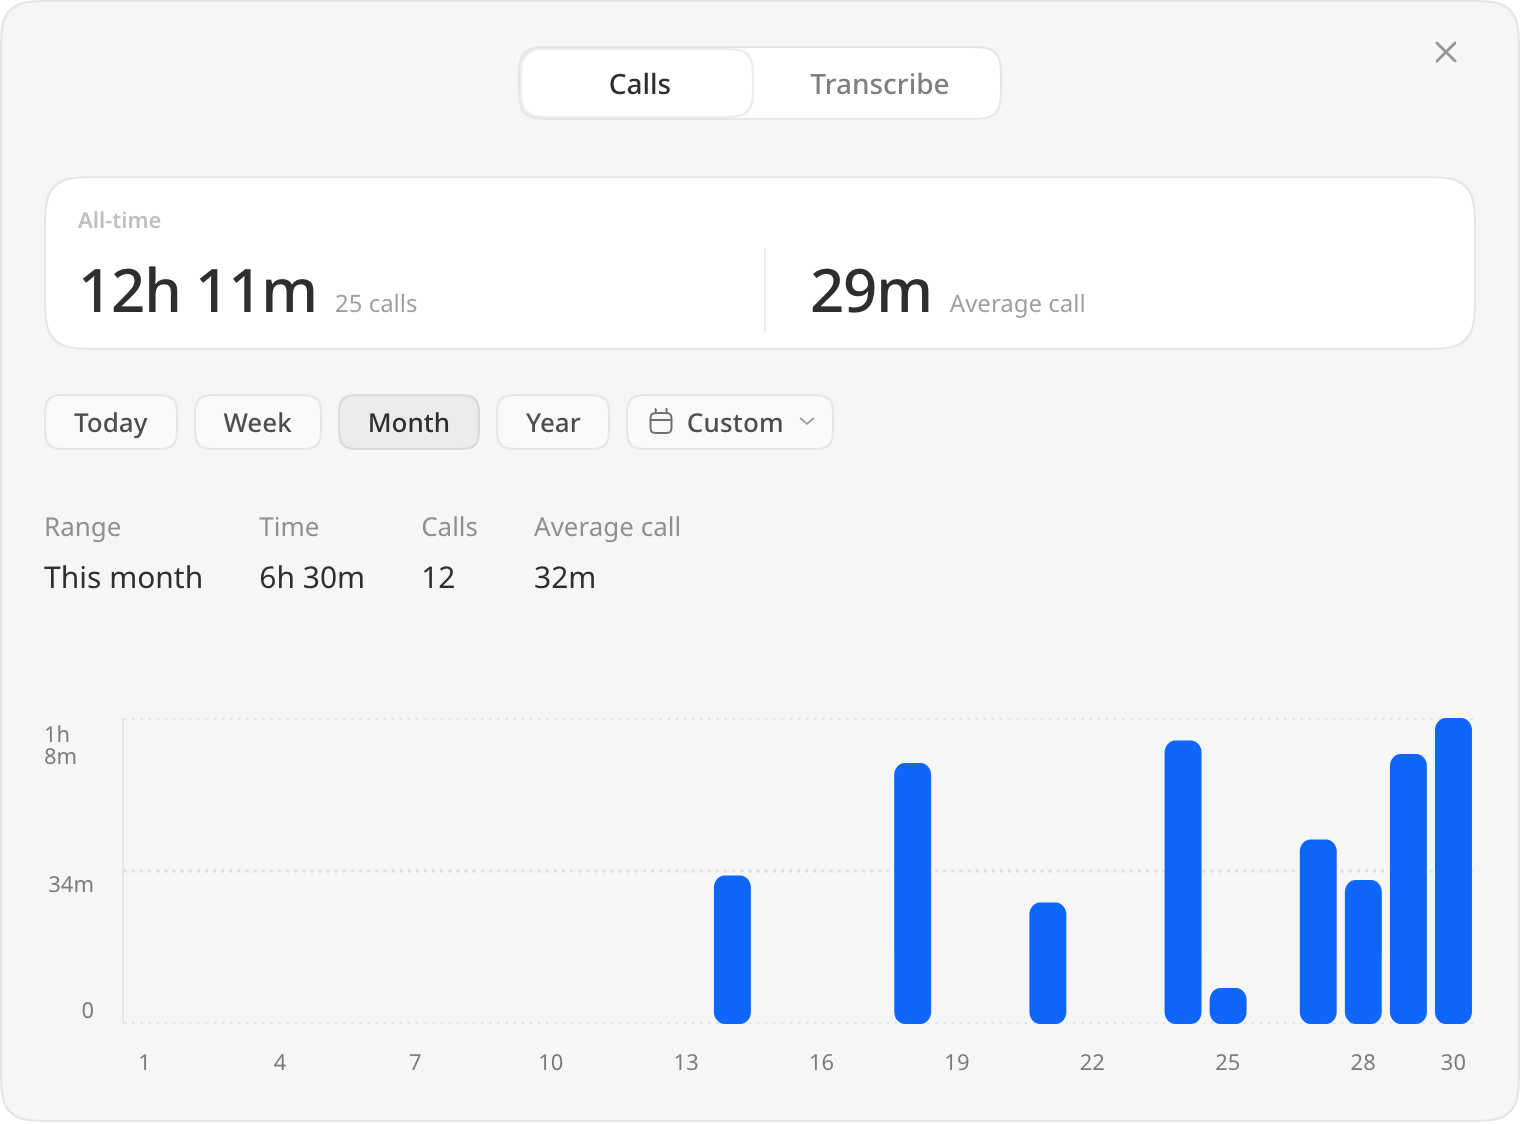The image size is (1520, 1124).
Task: Open the Custom date range dropdown
Action: click(730, 422)
